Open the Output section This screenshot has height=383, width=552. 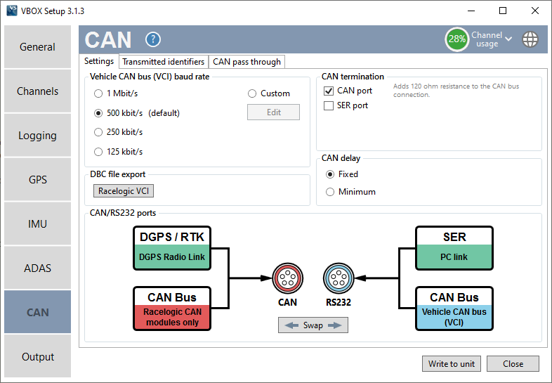pyautogui.click(x=37, y=357)
